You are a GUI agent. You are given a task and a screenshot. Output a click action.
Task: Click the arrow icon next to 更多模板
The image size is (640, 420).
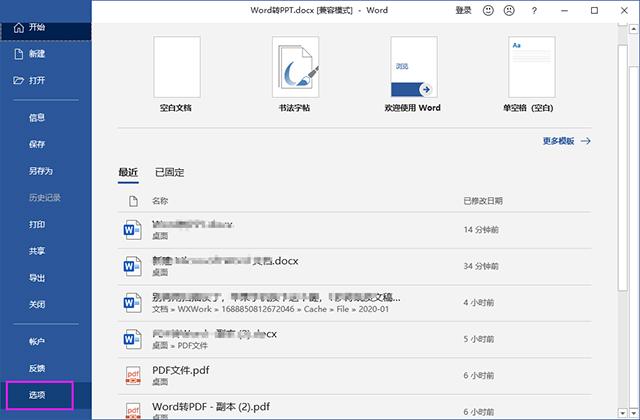coord(586,141)
